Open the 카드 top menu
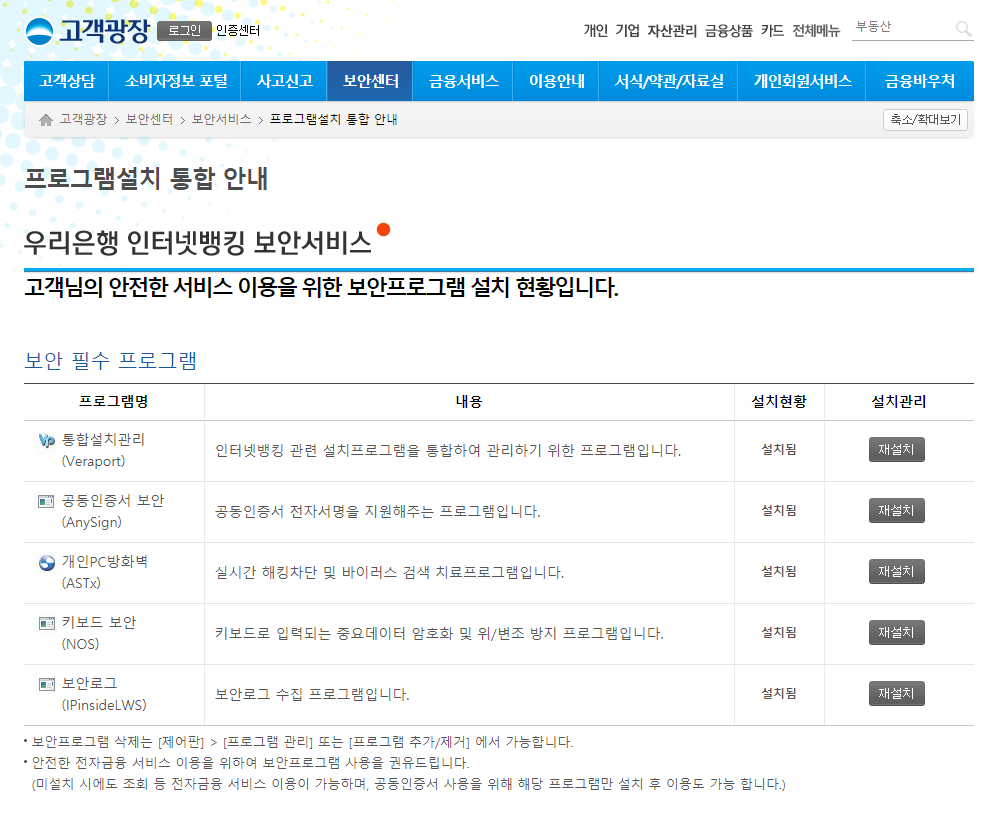 (x=772, y=31)
